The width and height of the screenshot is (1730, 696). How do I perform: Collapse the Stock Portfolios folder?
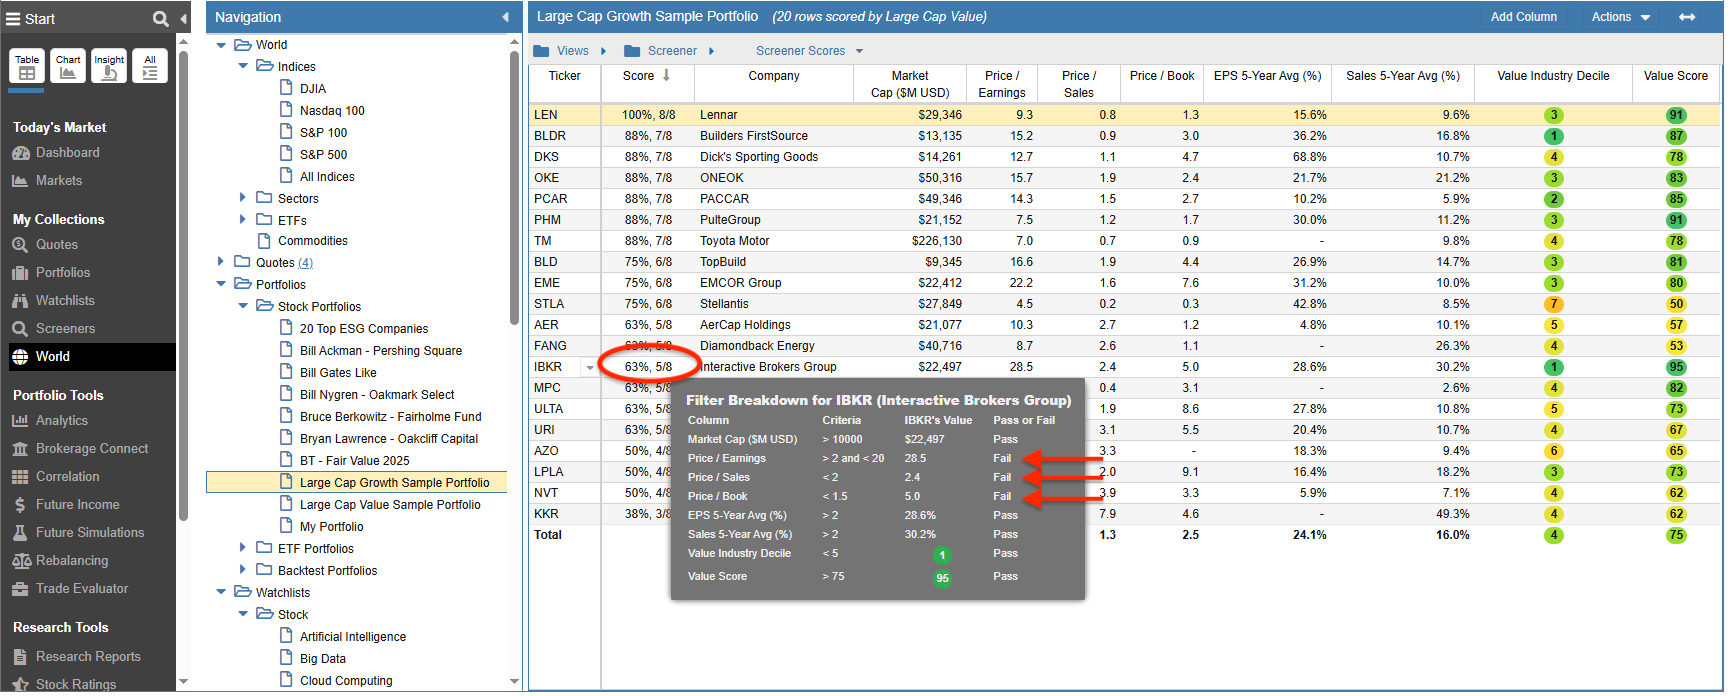coord(243,306)
